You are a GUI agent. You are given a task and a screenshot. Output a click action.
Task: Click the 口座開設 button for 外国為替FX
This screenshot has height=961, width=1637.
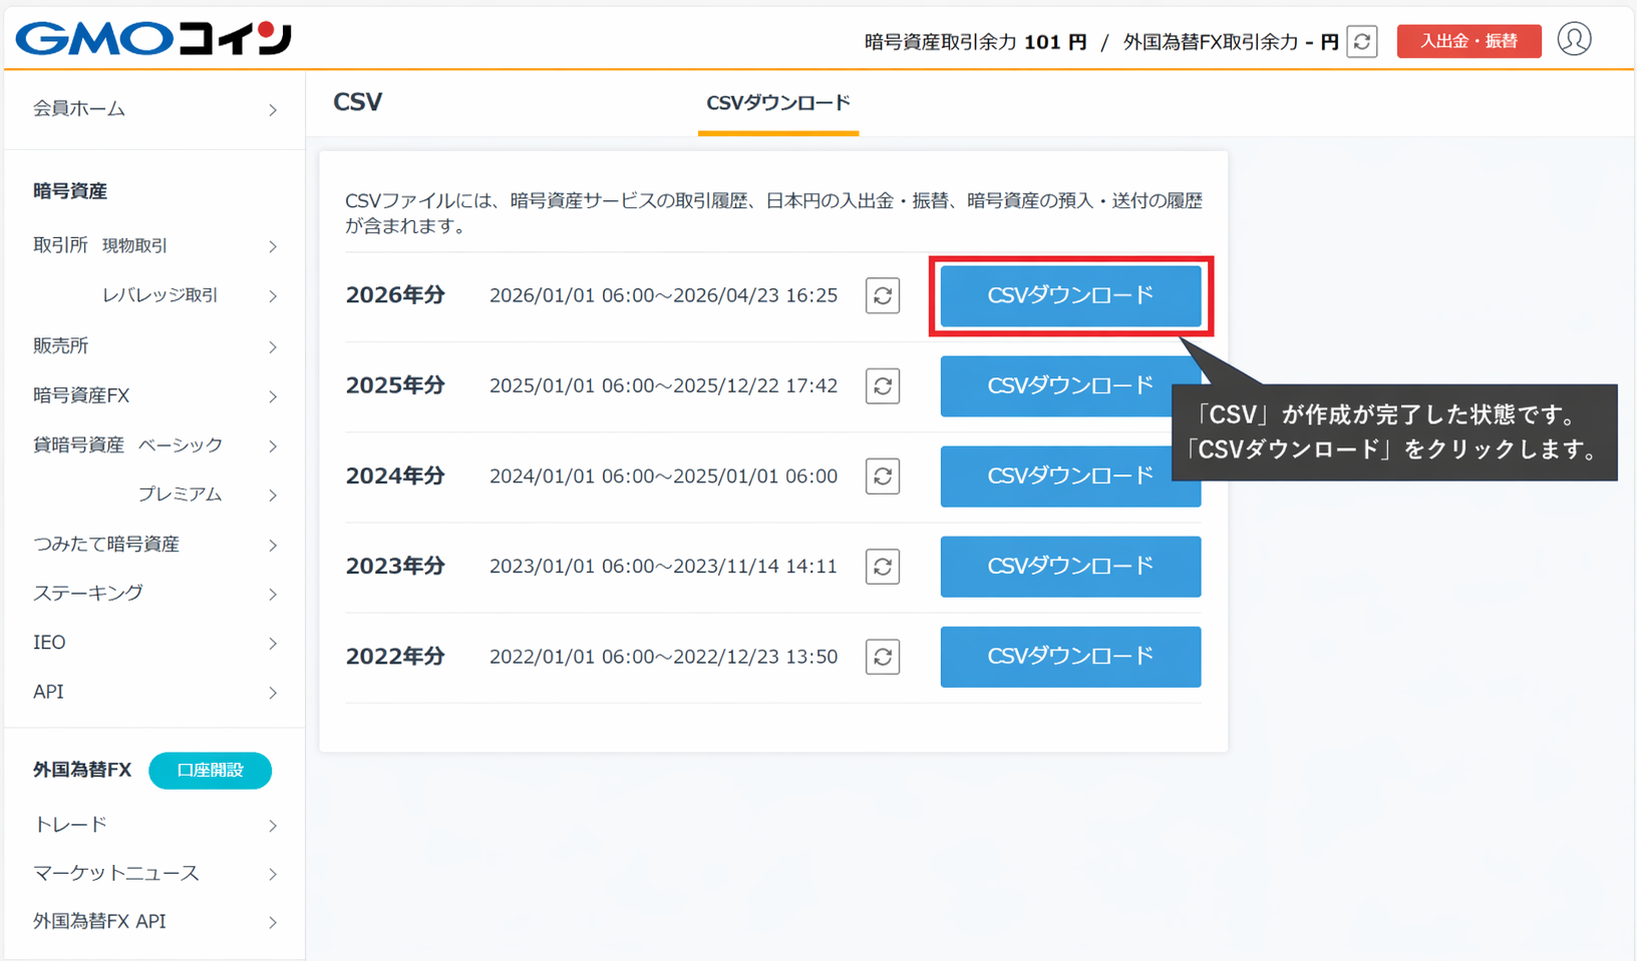tap(210, 770)
